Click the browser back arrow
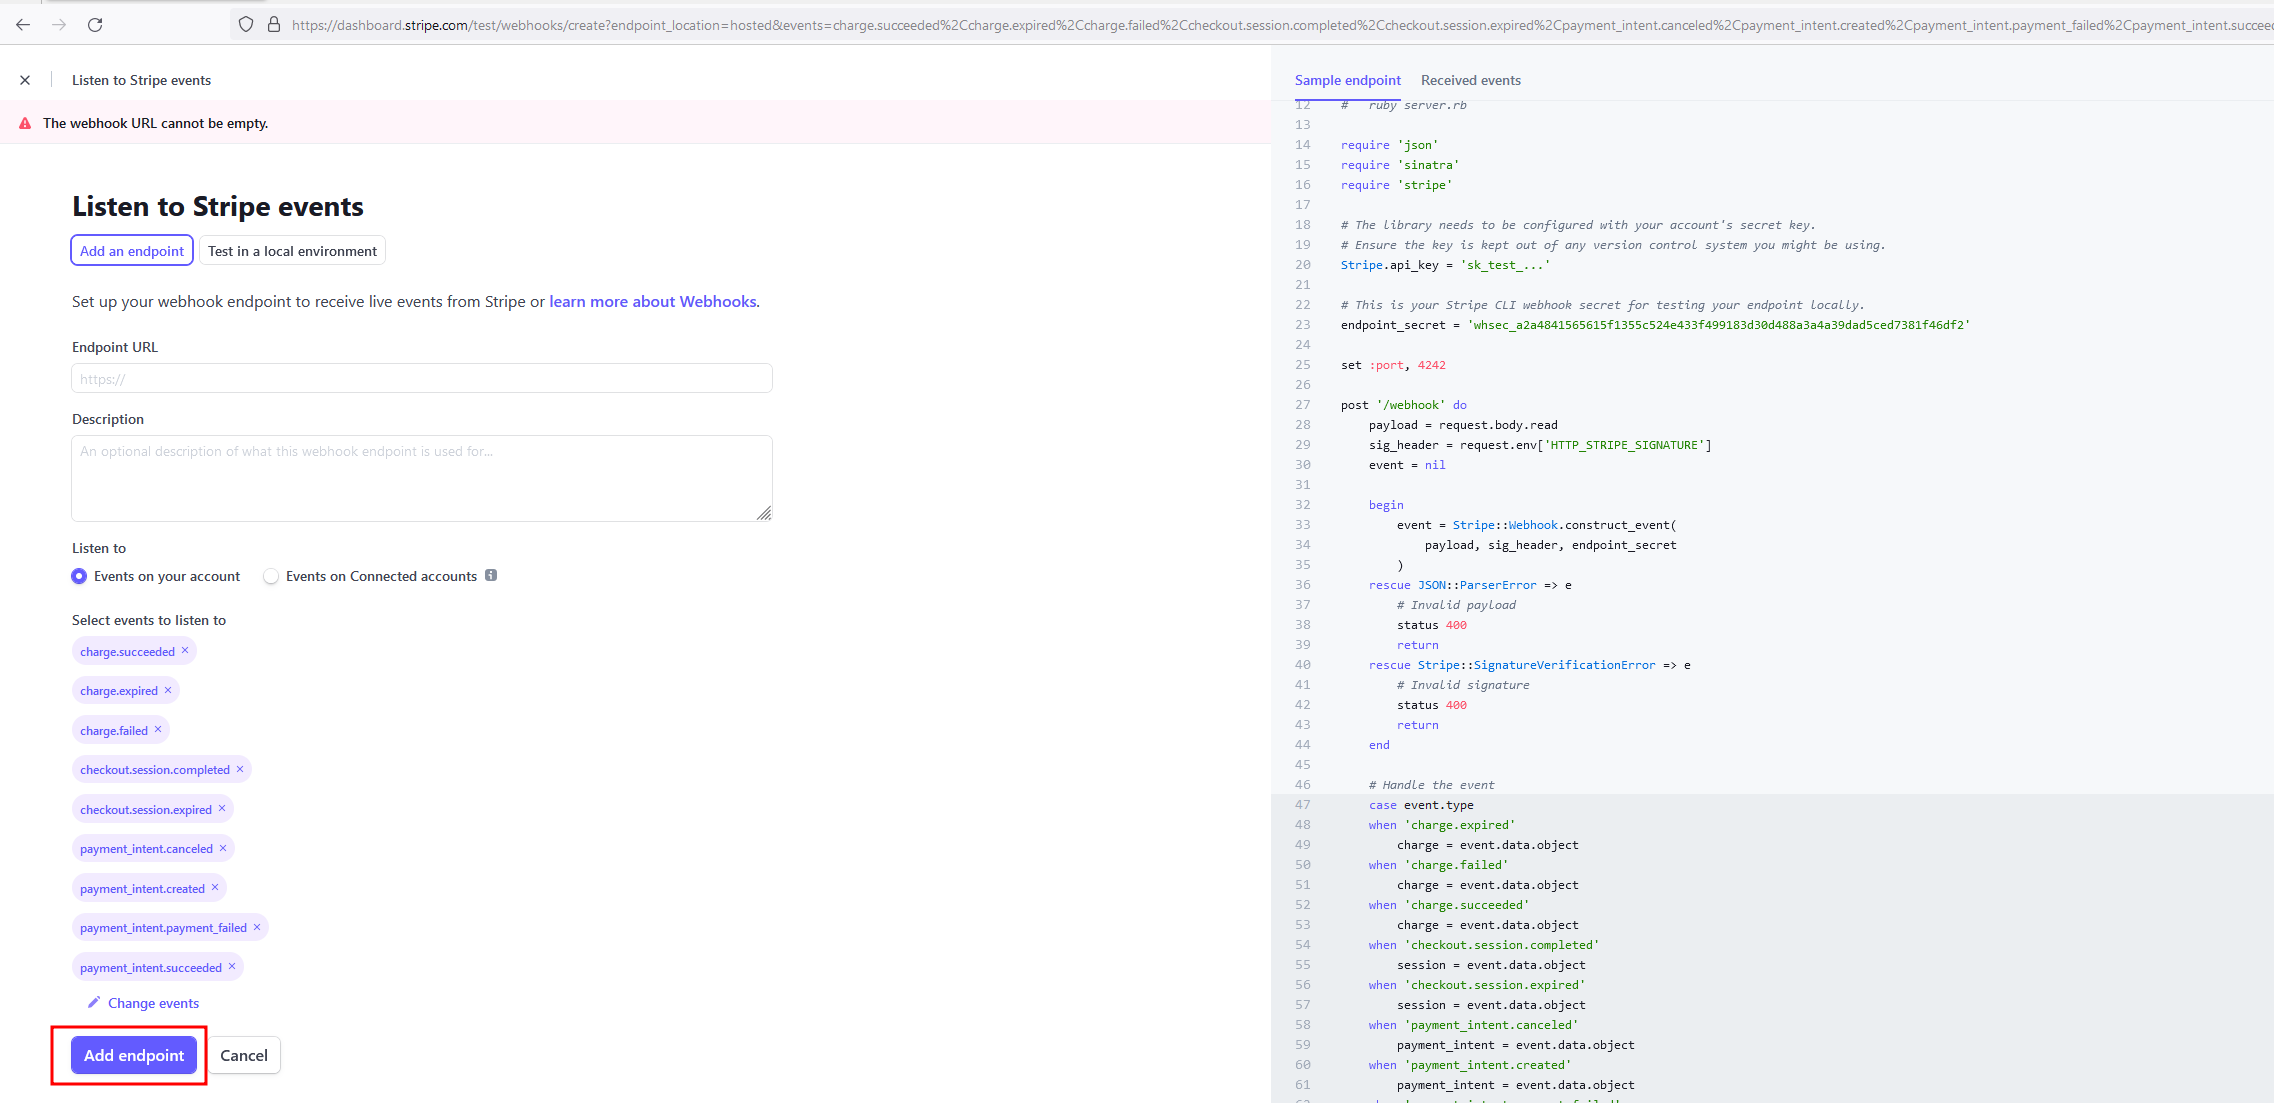 point(23,25)
